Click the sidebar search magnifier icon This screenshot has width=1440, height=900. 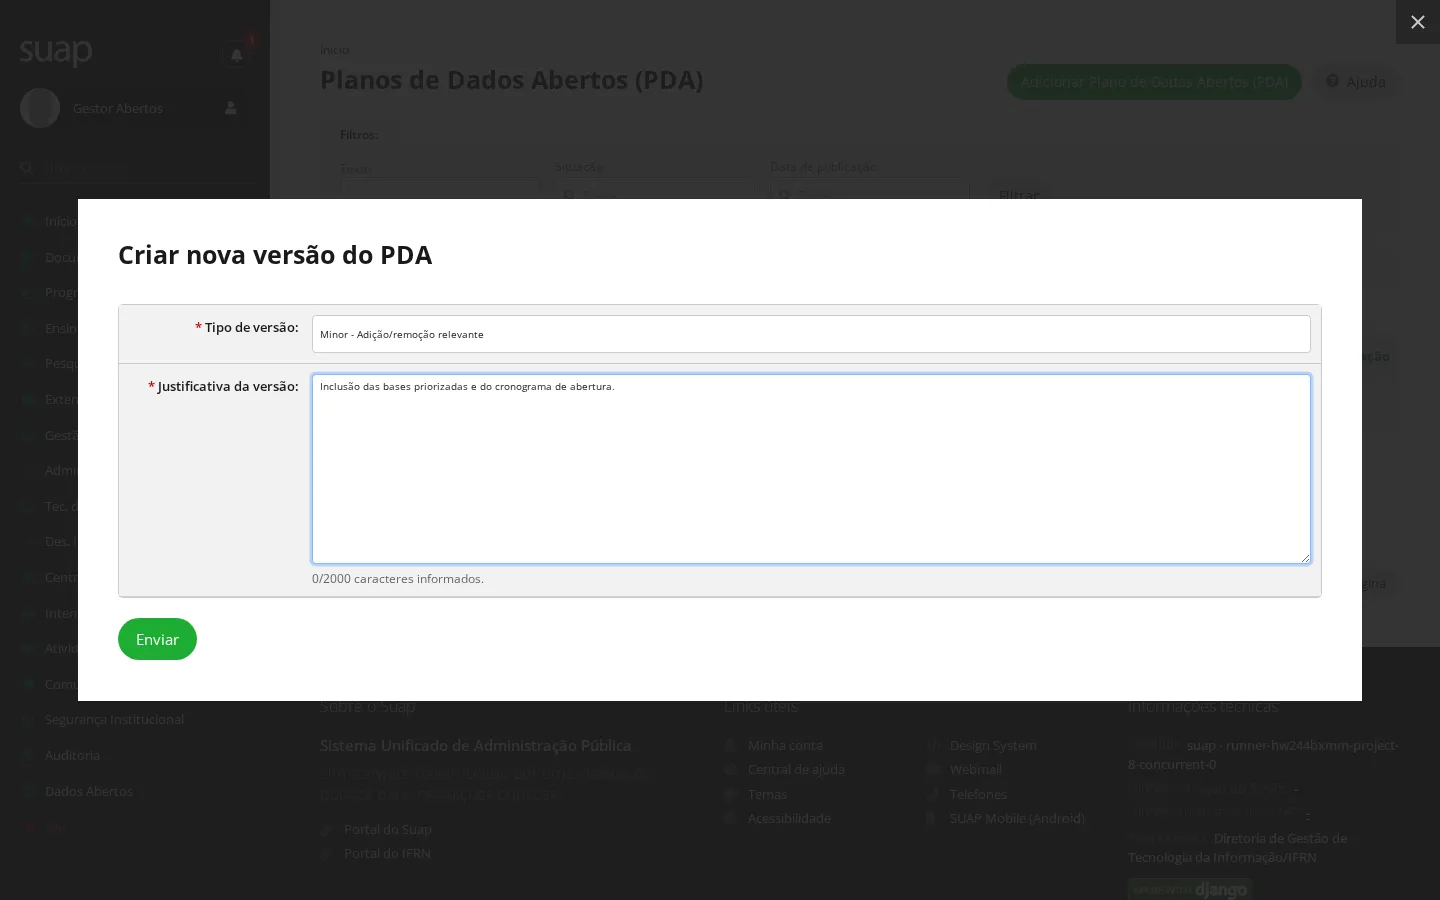[x=27, y=169]
